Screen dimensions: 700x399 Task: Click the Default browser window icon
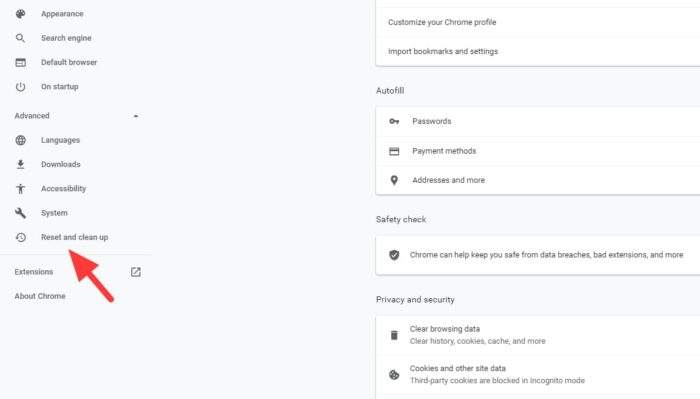click(21, 62)
